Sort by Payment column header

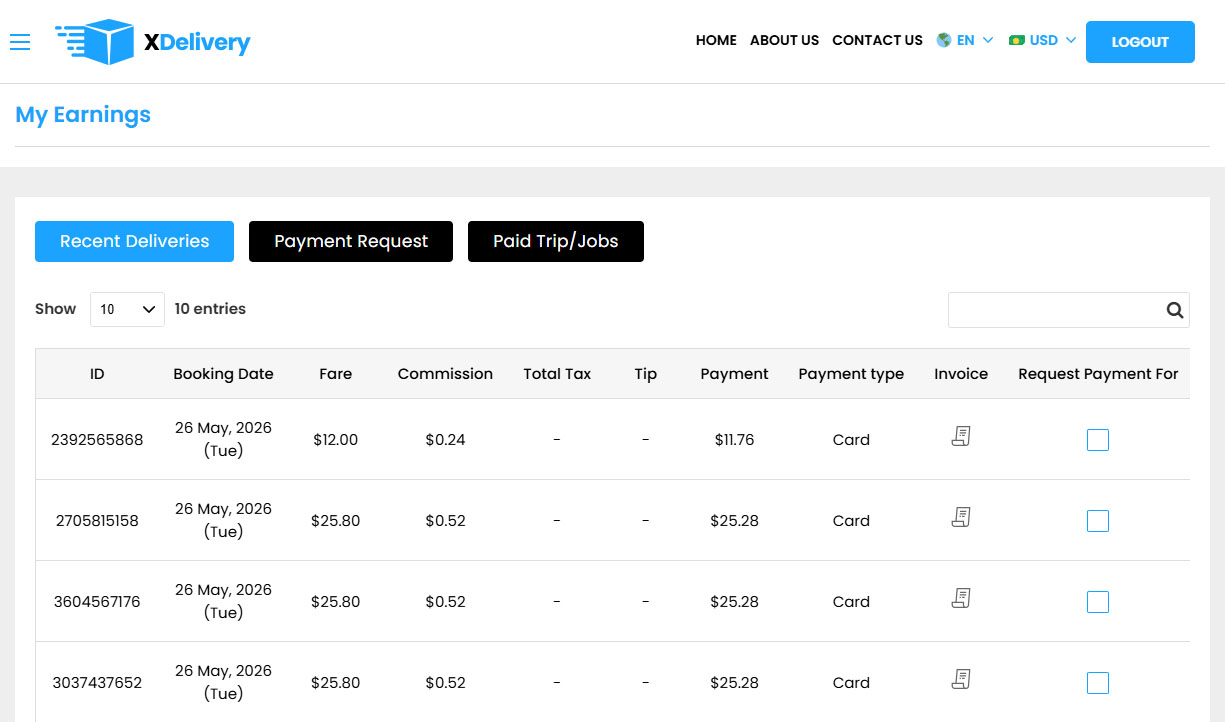point(734,374)
